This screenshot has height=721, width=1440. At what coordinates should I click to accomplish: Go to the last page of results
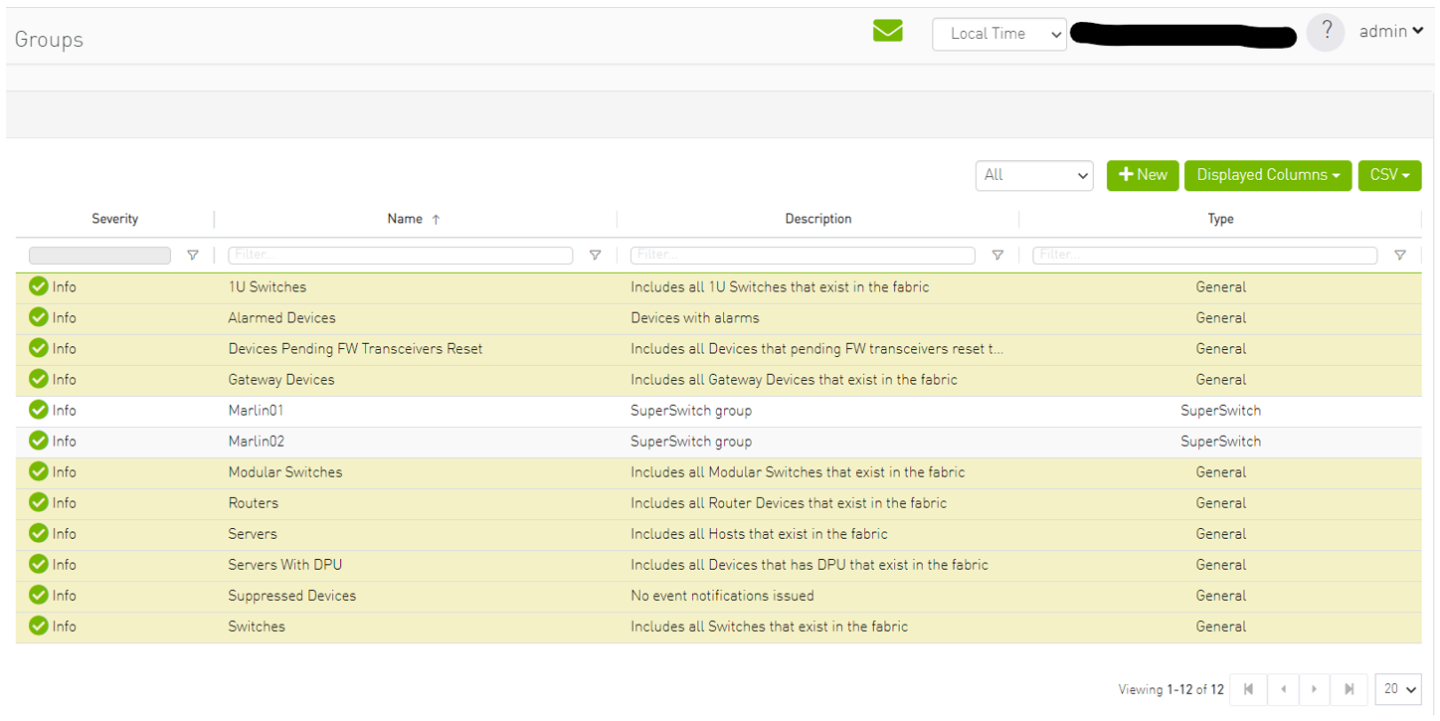tap(1348, 689)
